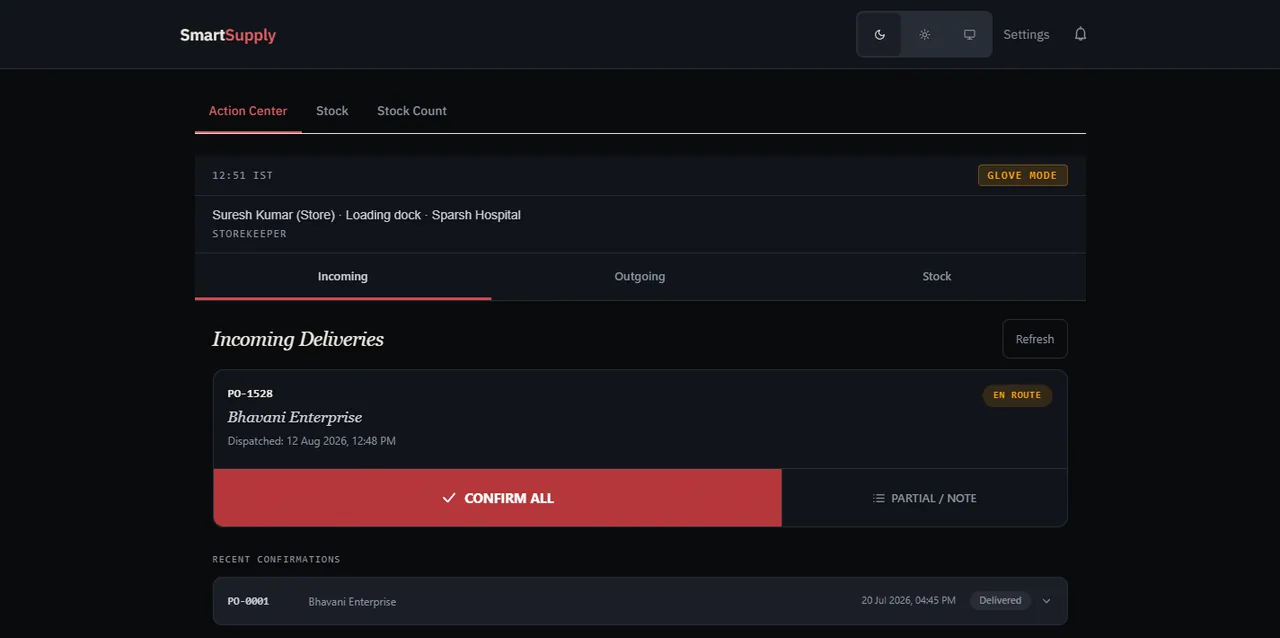This screenshot has height=638, width=1280.
Task: Click PO-1528 order number
Action: pos(250,394)
